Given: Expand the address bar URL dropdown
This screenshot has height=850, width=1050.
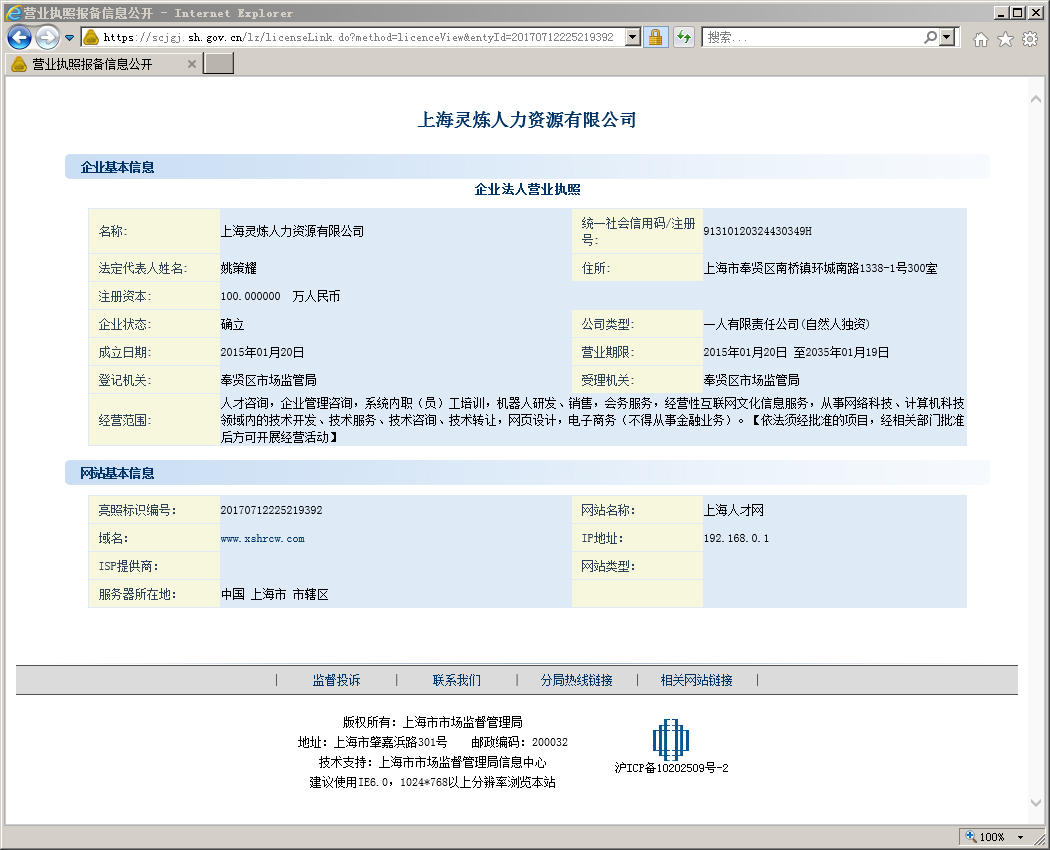Looking at the screenshot, I should [633, 38].
